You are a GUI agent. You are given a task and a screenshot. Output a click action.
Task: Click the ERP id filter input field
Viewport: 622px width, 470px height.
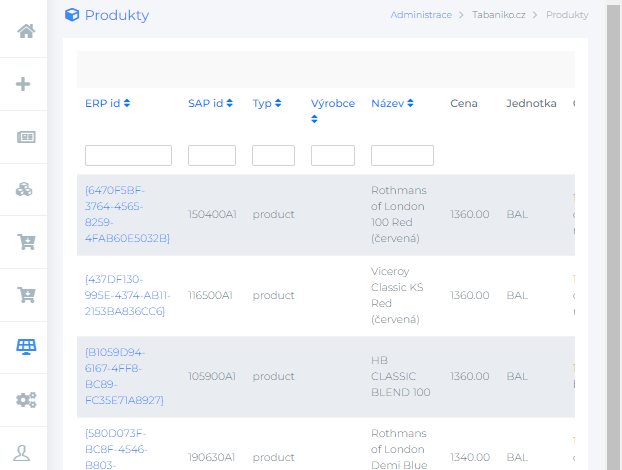pyautogui.click(x=128, y=156)
